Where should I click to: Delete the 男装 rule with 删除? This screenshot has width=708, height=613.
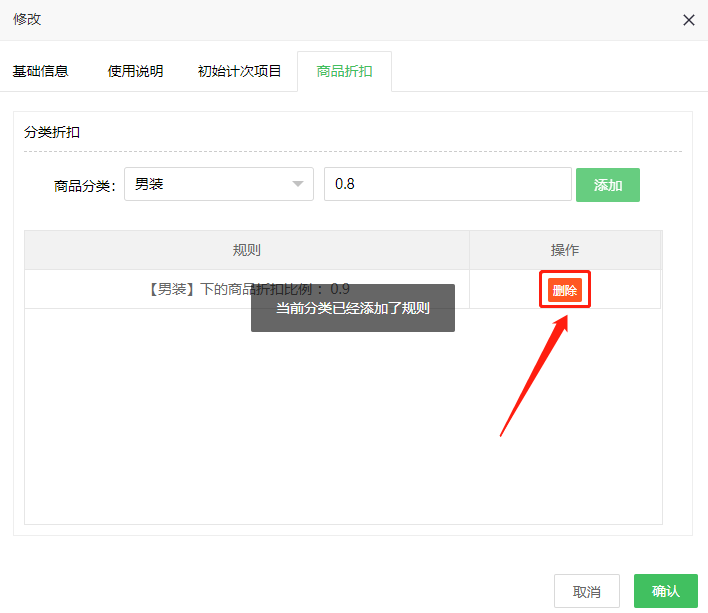click(565, 290)
